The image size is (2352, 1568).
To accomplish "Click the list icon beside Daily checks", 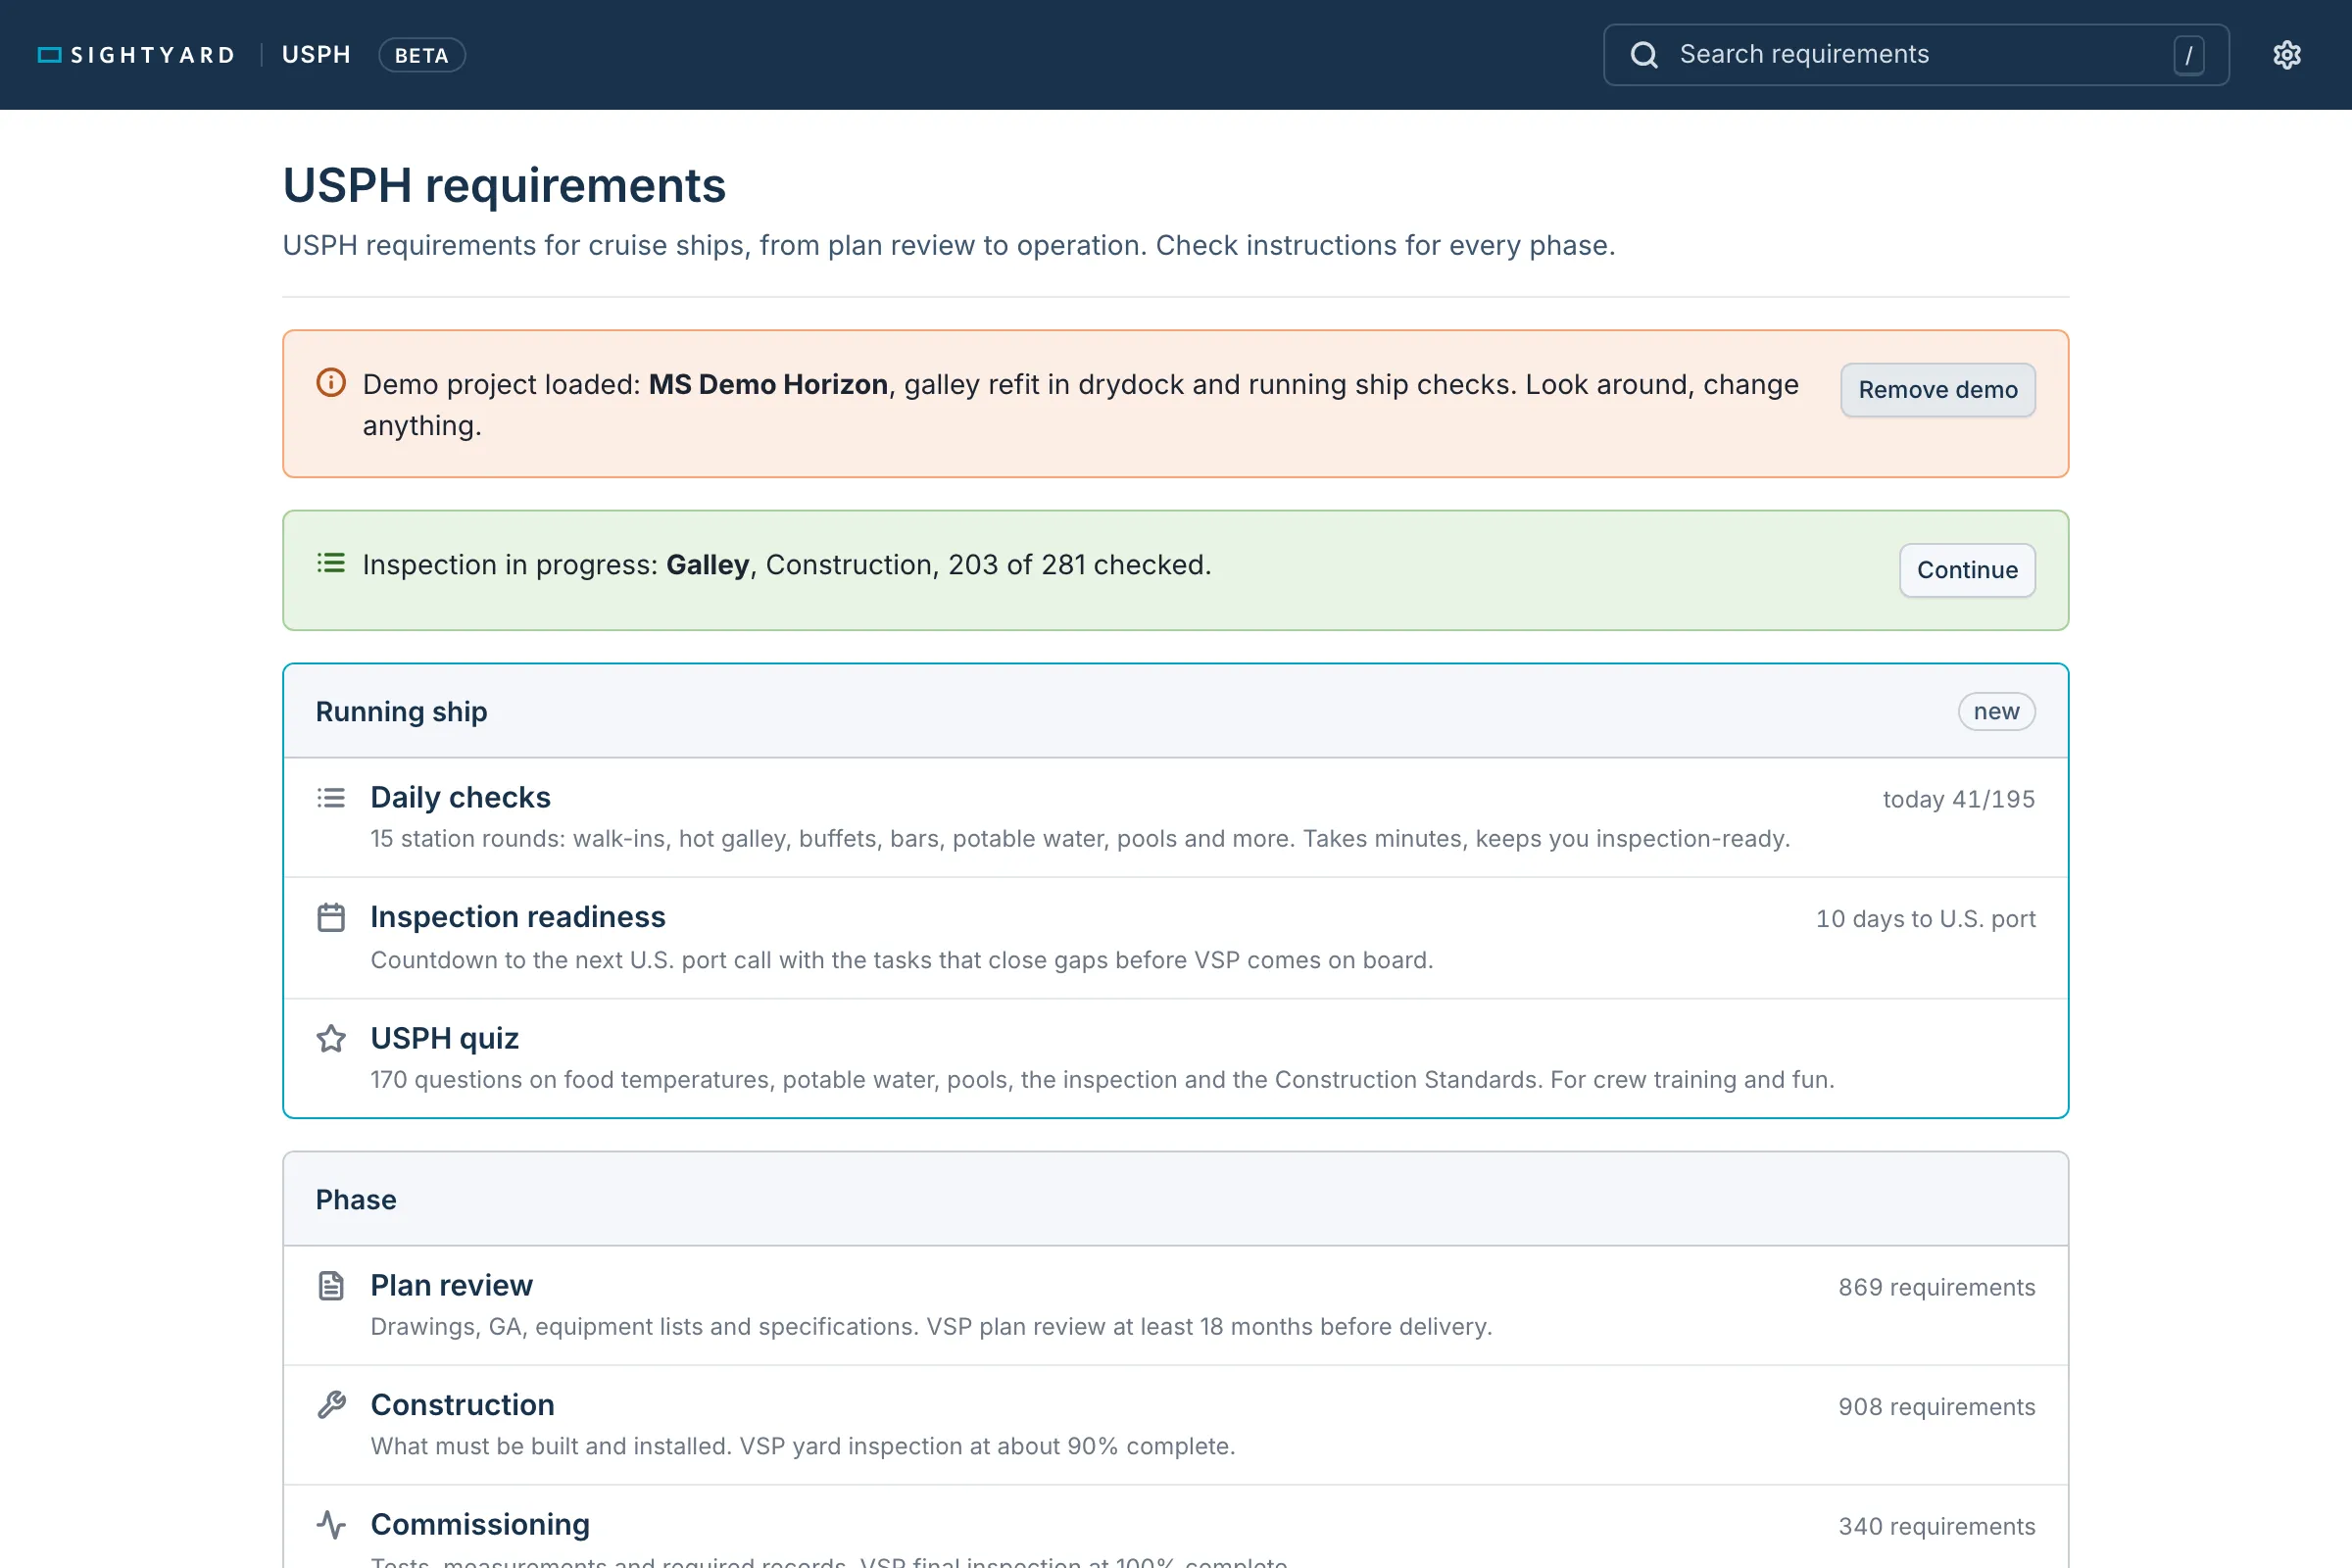I will [331, 798].
